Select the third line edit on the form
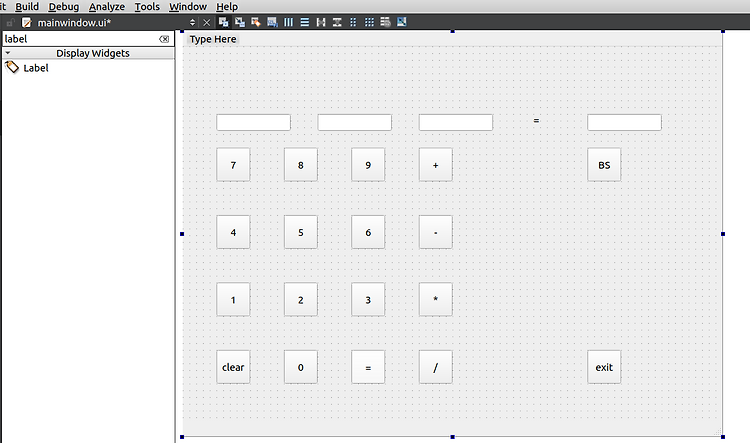Viewport: 750px width, 443px height. (x=456, y=122)
